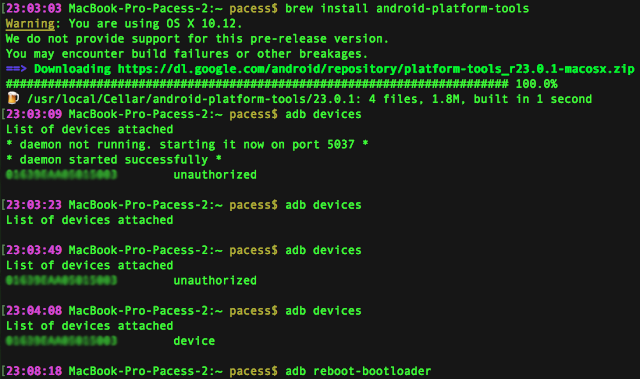
Task: Click the 23:04:08 prompt timestamp
Action: [x=34, y=310]
